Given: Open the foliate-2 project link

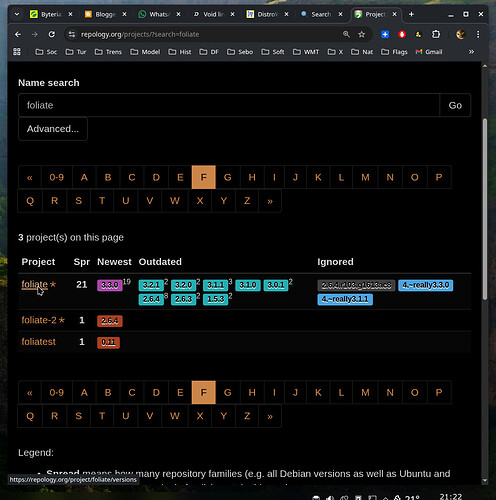Looking at the screenshot, I should click(39, 320).
